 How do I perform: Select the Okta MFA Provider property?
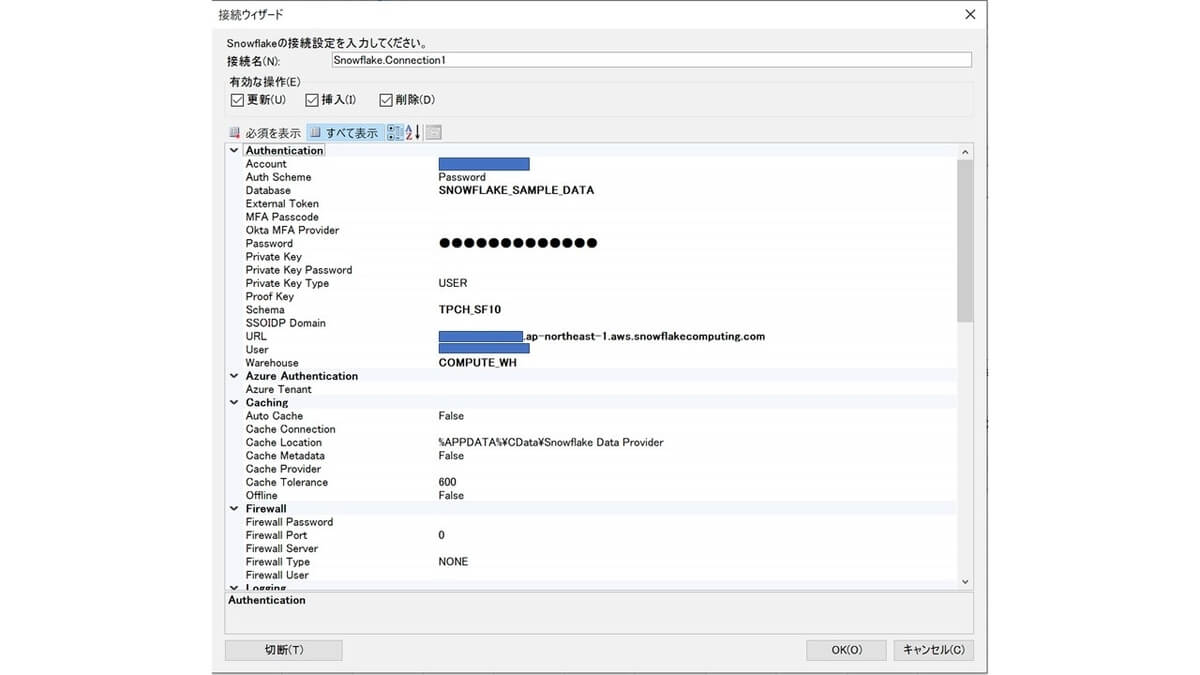click(292, 230)
